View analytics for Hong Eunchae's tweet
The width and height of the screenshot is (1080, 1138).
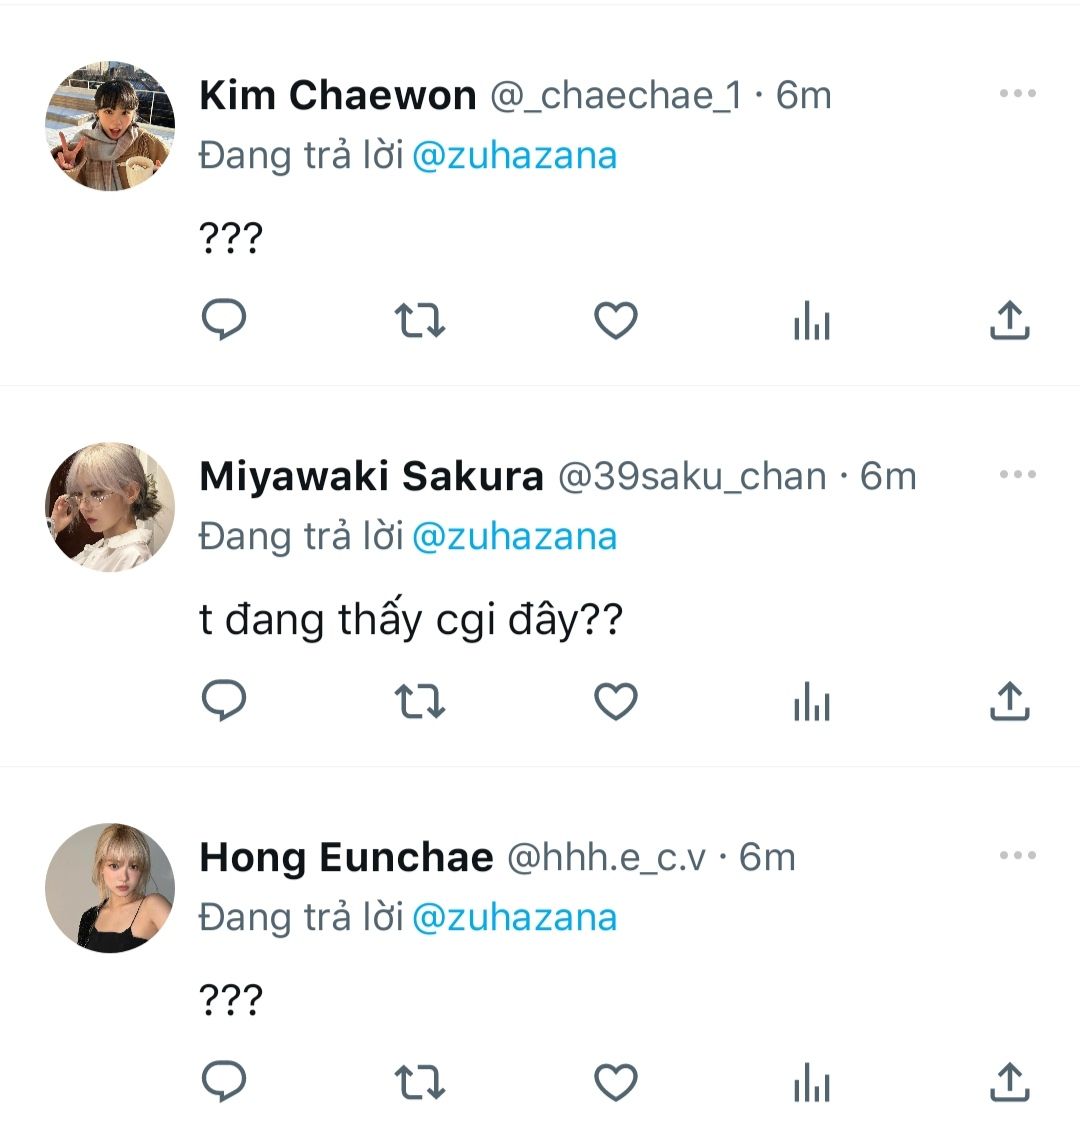pyautogui.click(x=811, y=1083)
